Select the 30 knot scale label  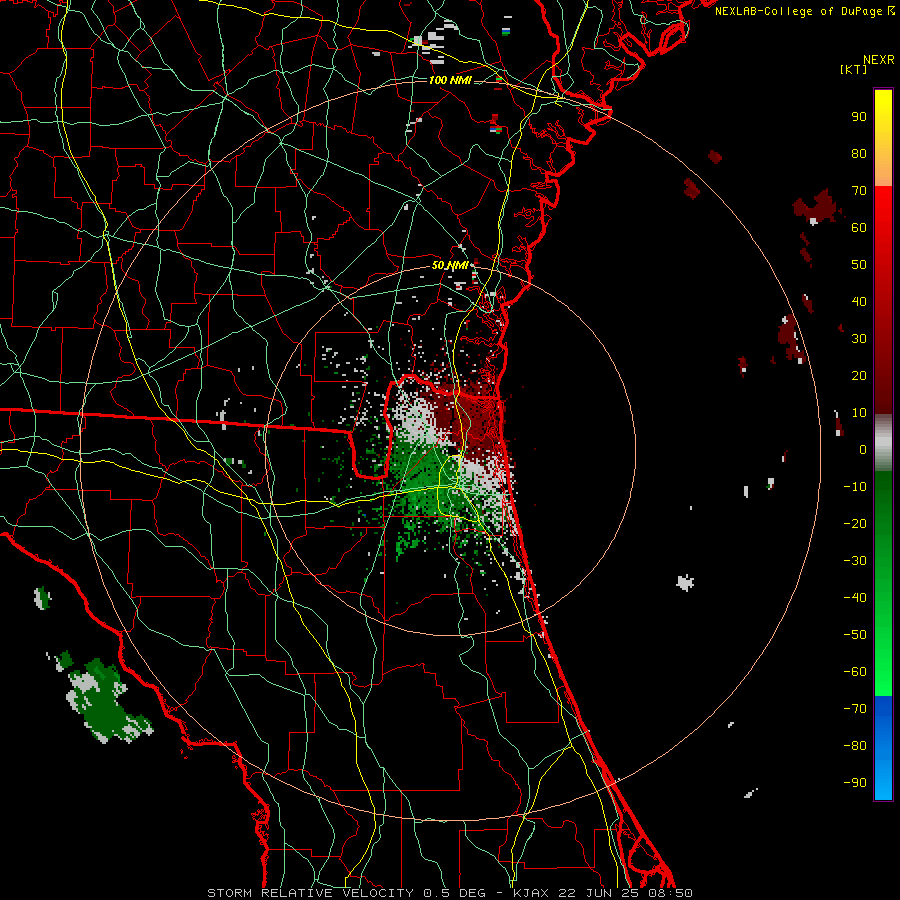859,339
